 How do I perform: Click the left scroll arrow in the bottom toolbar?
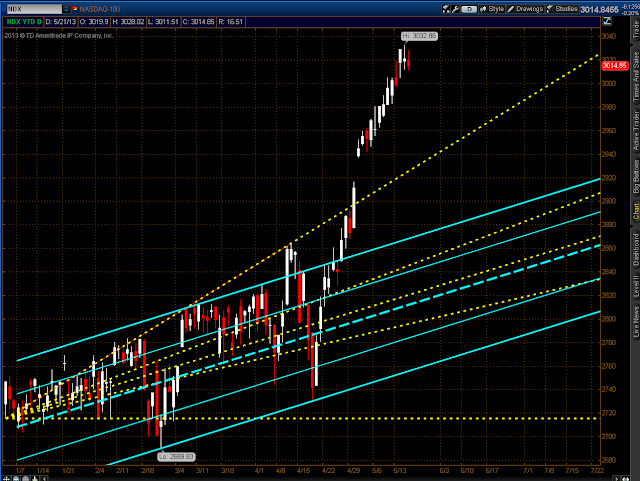44,479
